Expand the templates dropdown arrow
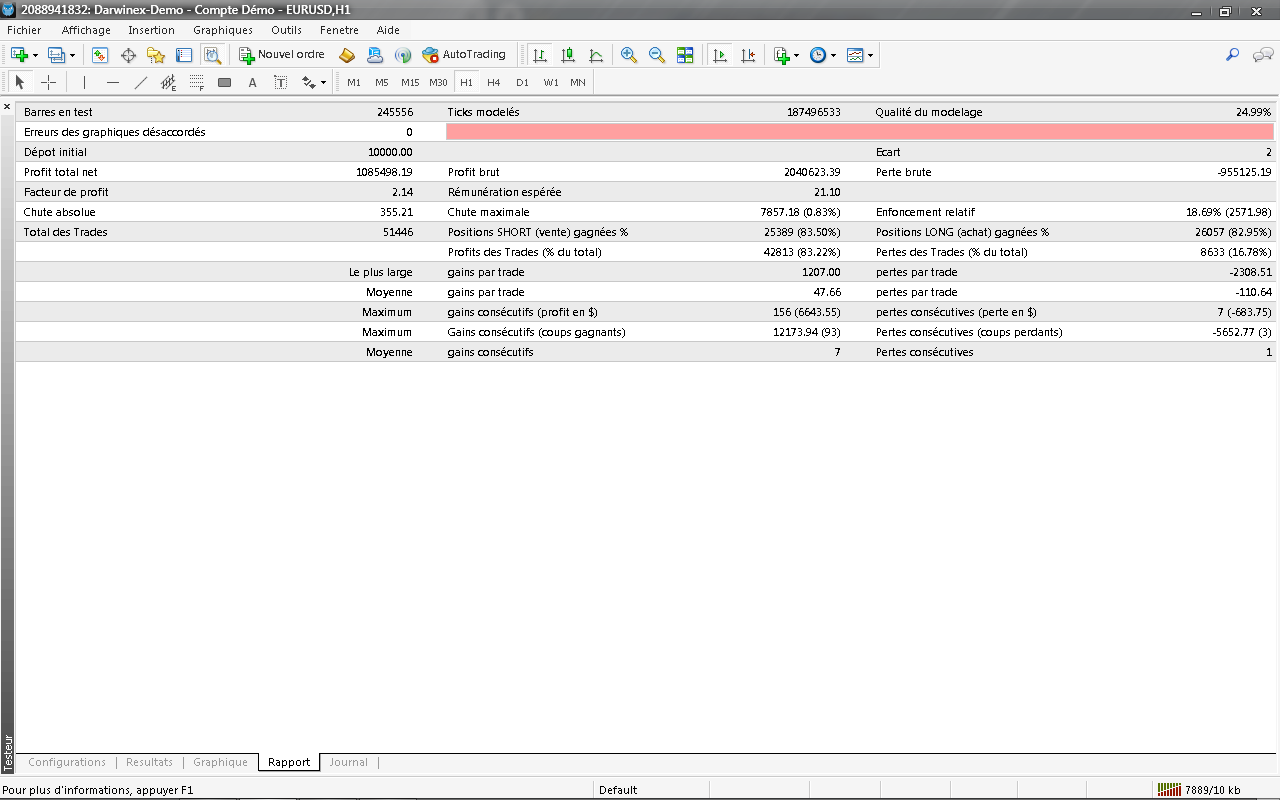 point(871,56)
